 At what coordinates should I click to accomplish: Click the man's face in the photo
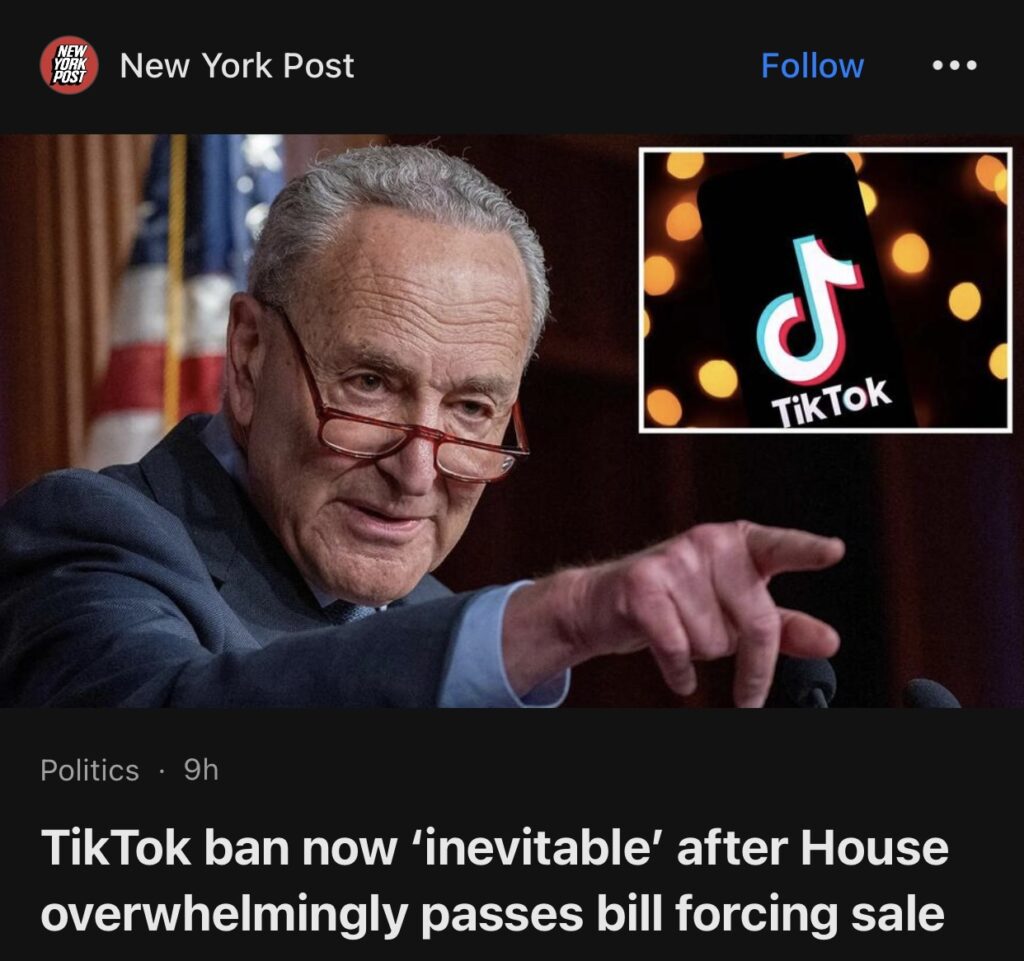click(392, 405)
